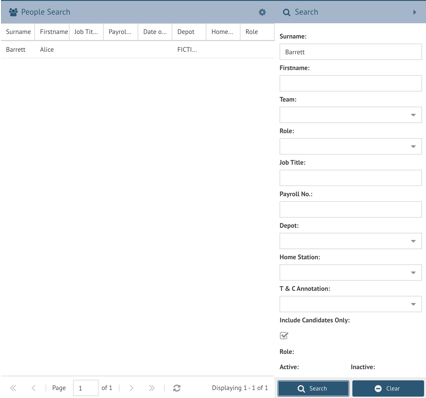426x398 pixels.
Task: Collapse the Search panel with arrow
Action: coord(415,12)
